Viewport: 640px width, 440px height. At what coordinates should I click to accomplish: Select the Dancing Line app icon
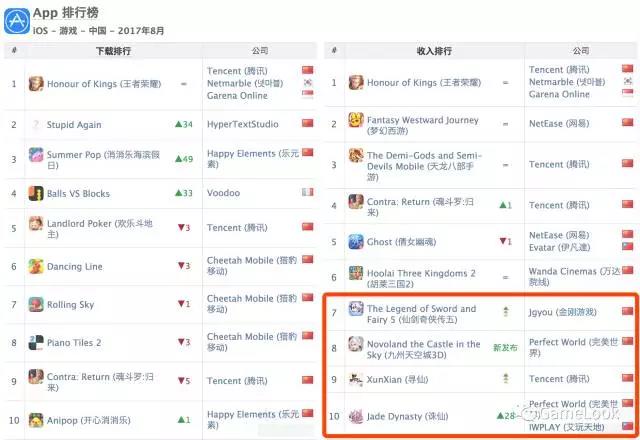tap(36, 267)
